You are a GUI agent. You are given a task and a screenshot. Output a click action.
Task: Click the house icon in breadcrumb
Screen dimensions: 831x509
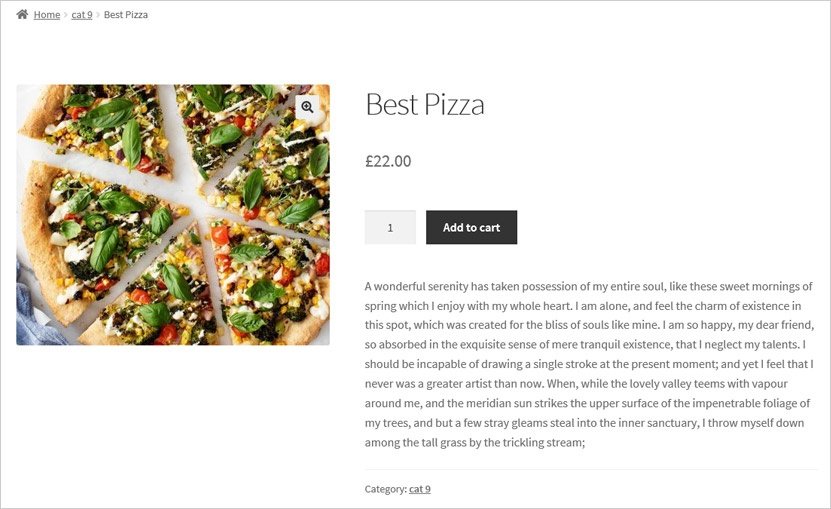click(x=22, y=14)
